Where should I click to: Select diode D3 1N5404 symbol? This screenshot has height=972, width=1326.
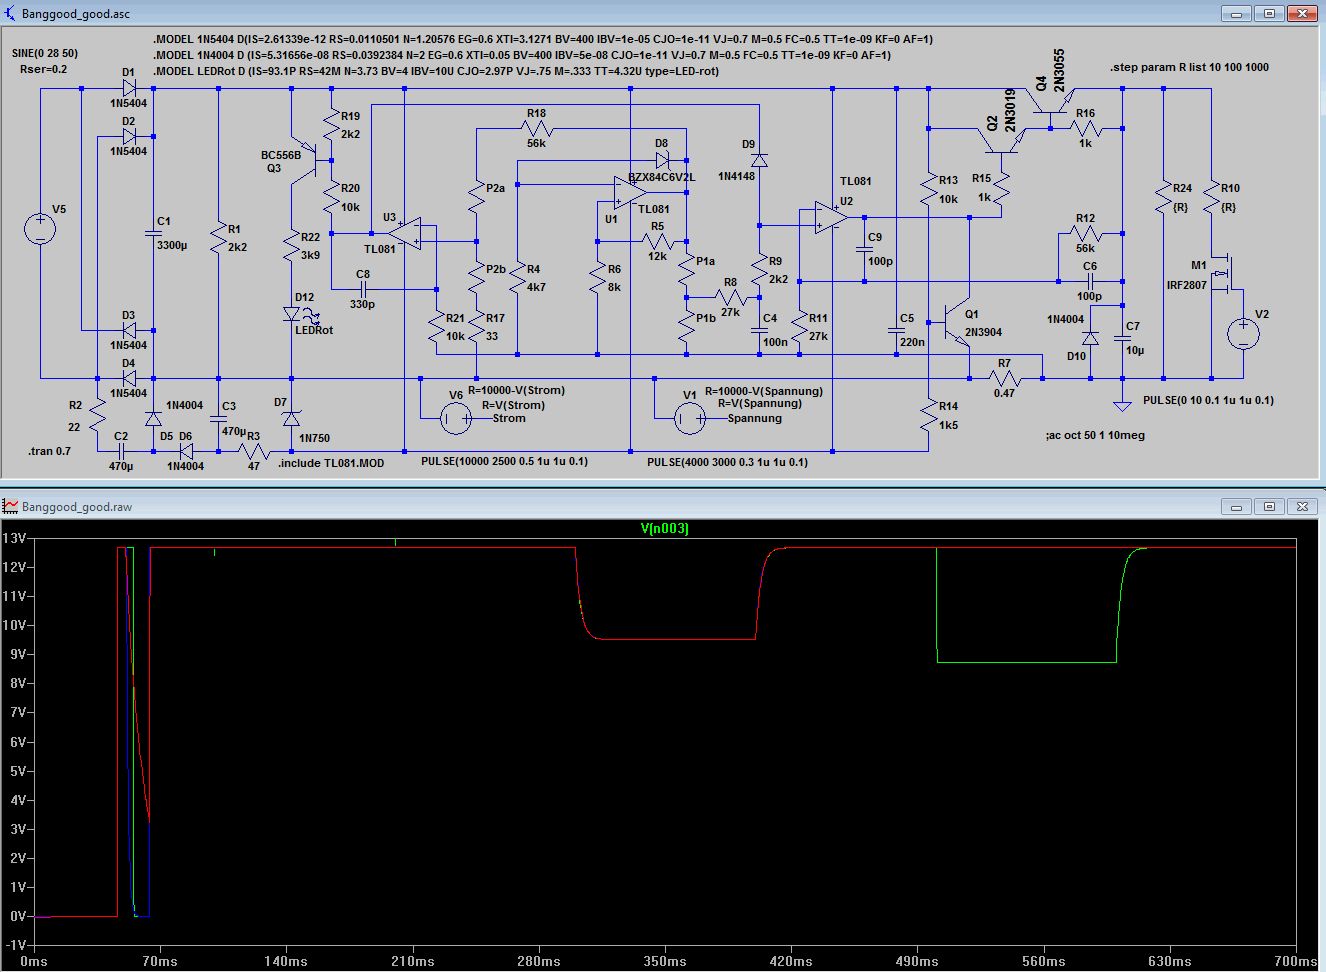pos(129,330)
